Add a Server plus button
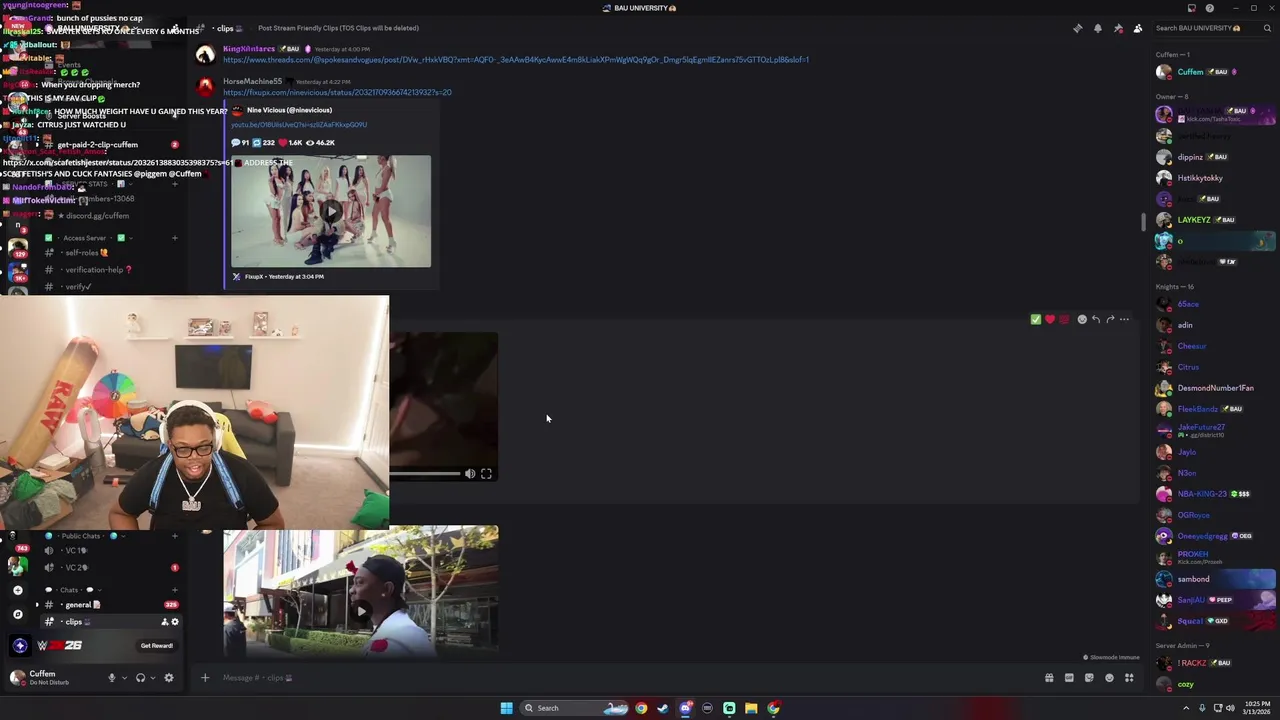The image size is (1280, 720). pos(17,591)
